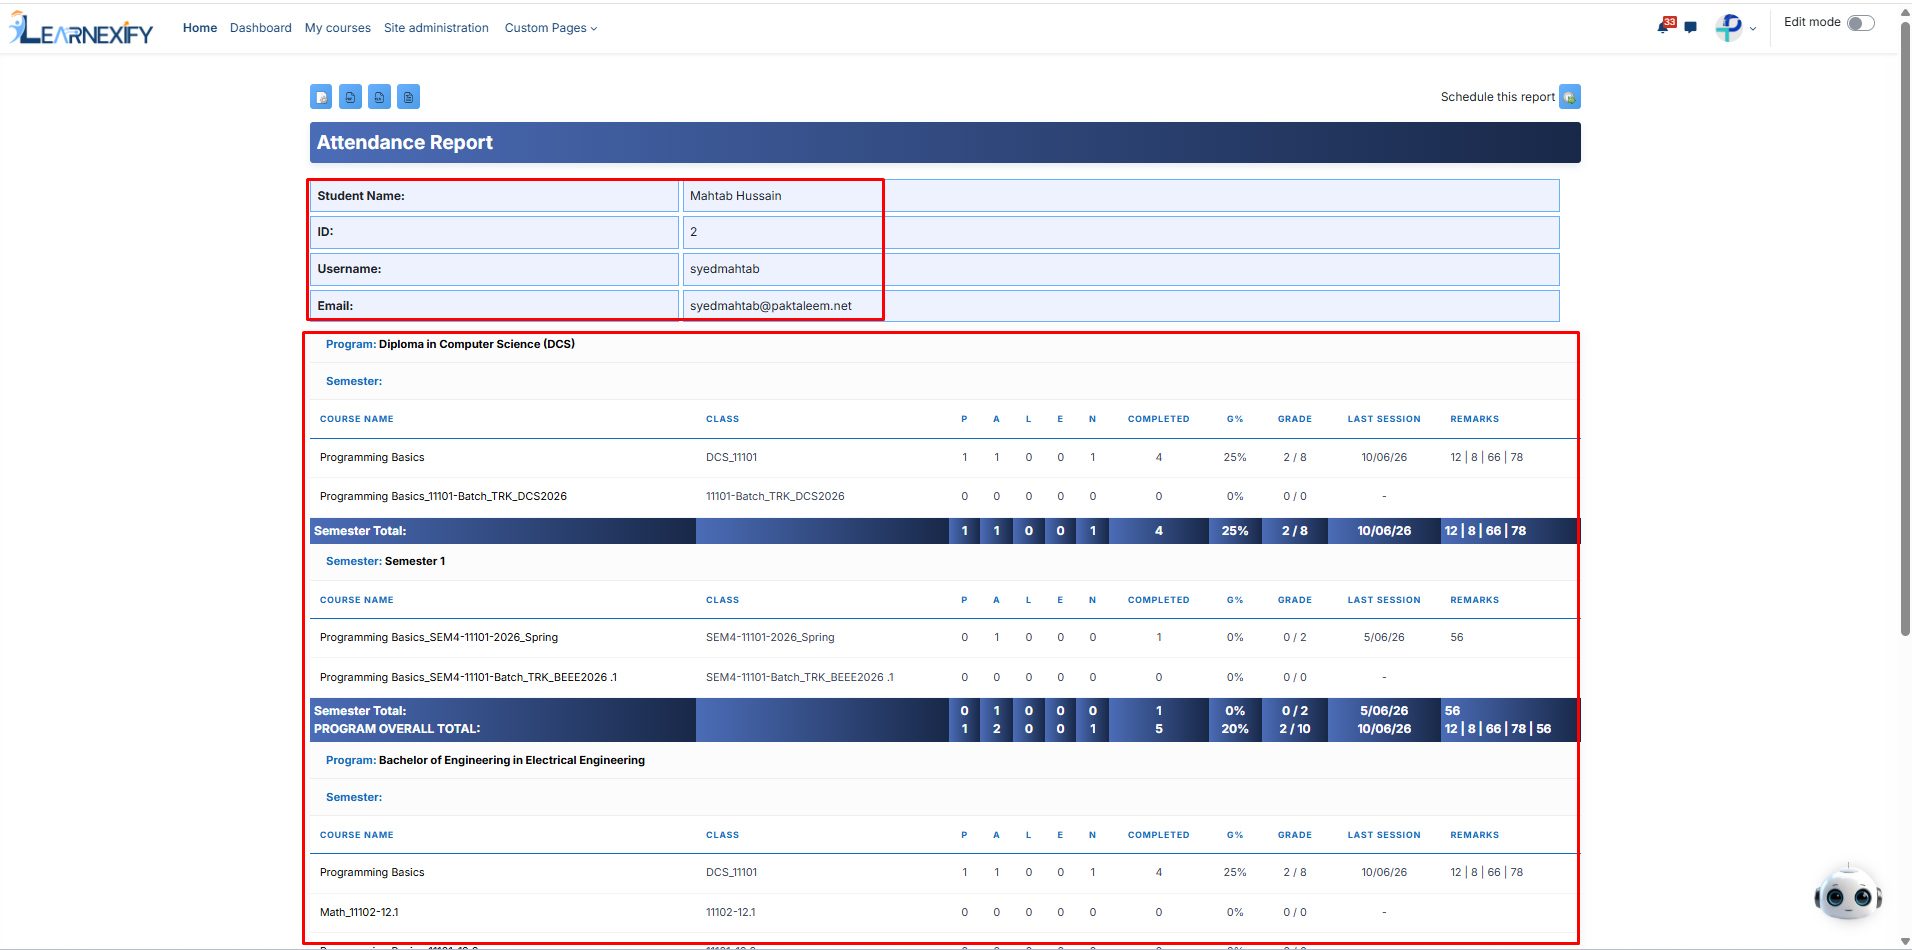
Task: Open the messaging chat bubble icon
Action: click(1690, 28)
